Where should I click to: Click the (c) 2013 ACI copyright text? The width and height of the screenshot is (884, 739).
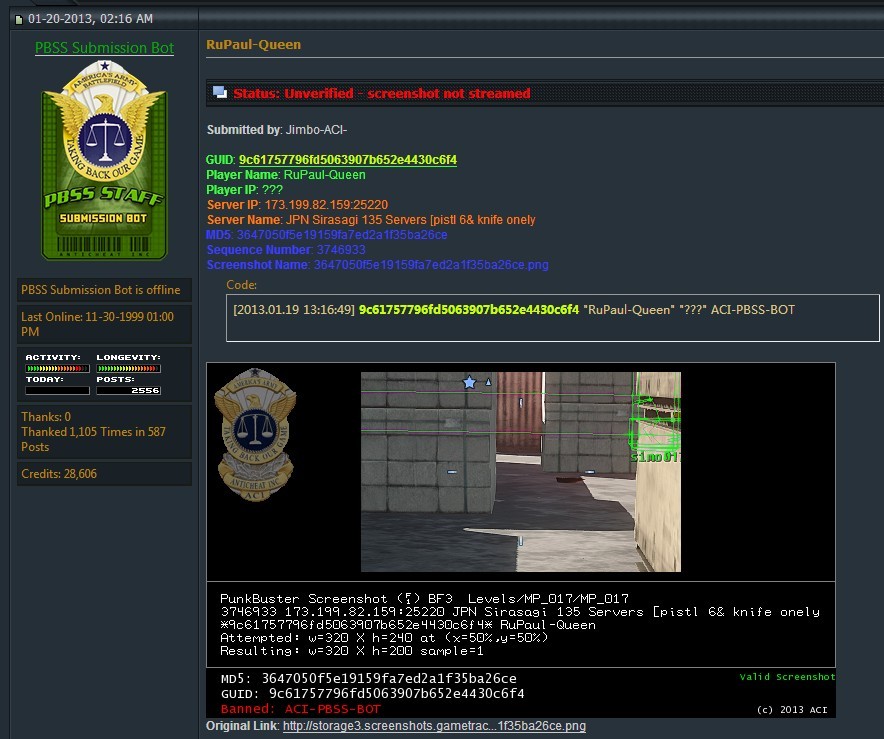(x=792, y=710)
